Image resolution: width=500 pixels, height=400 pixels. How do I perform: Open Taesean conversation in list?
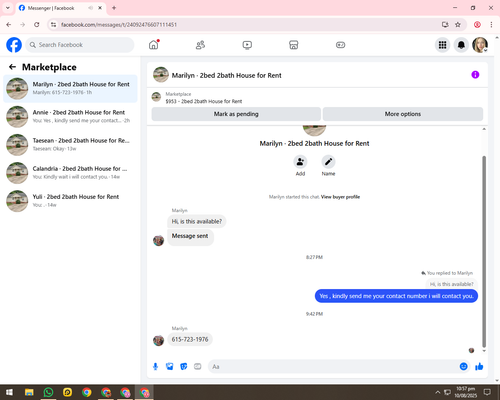coord(70,144)
